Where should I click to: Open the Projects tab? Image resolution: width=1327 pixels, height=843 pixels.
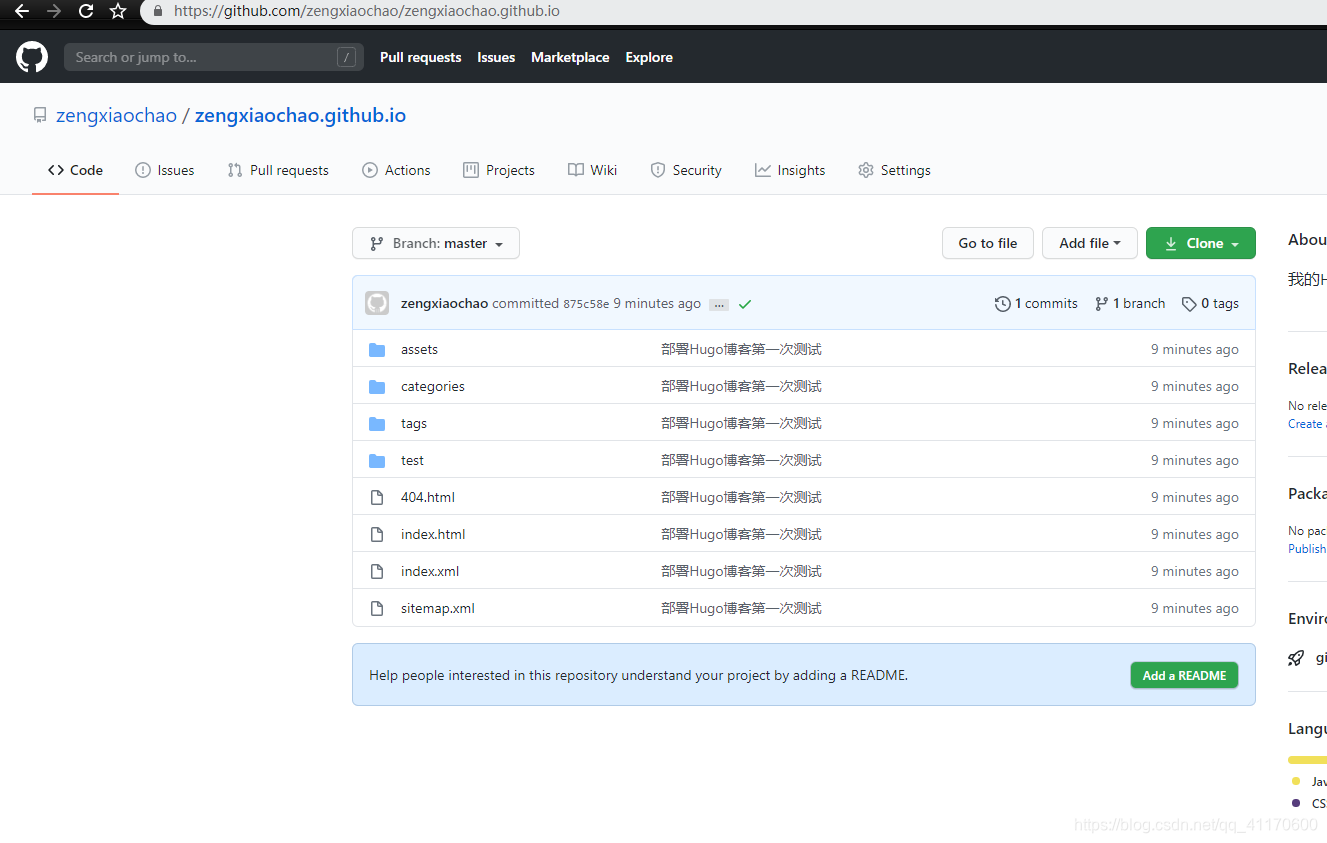(499, 170)
